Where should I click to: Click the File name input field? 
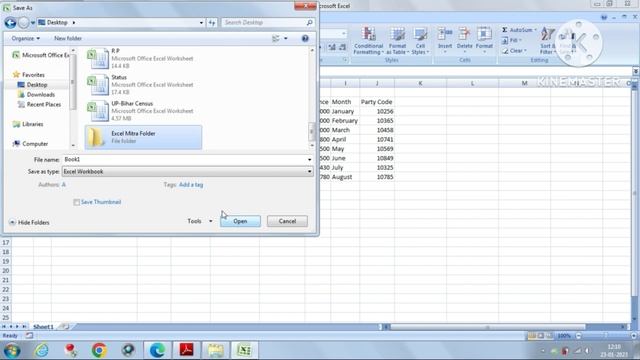pos(184,159)
